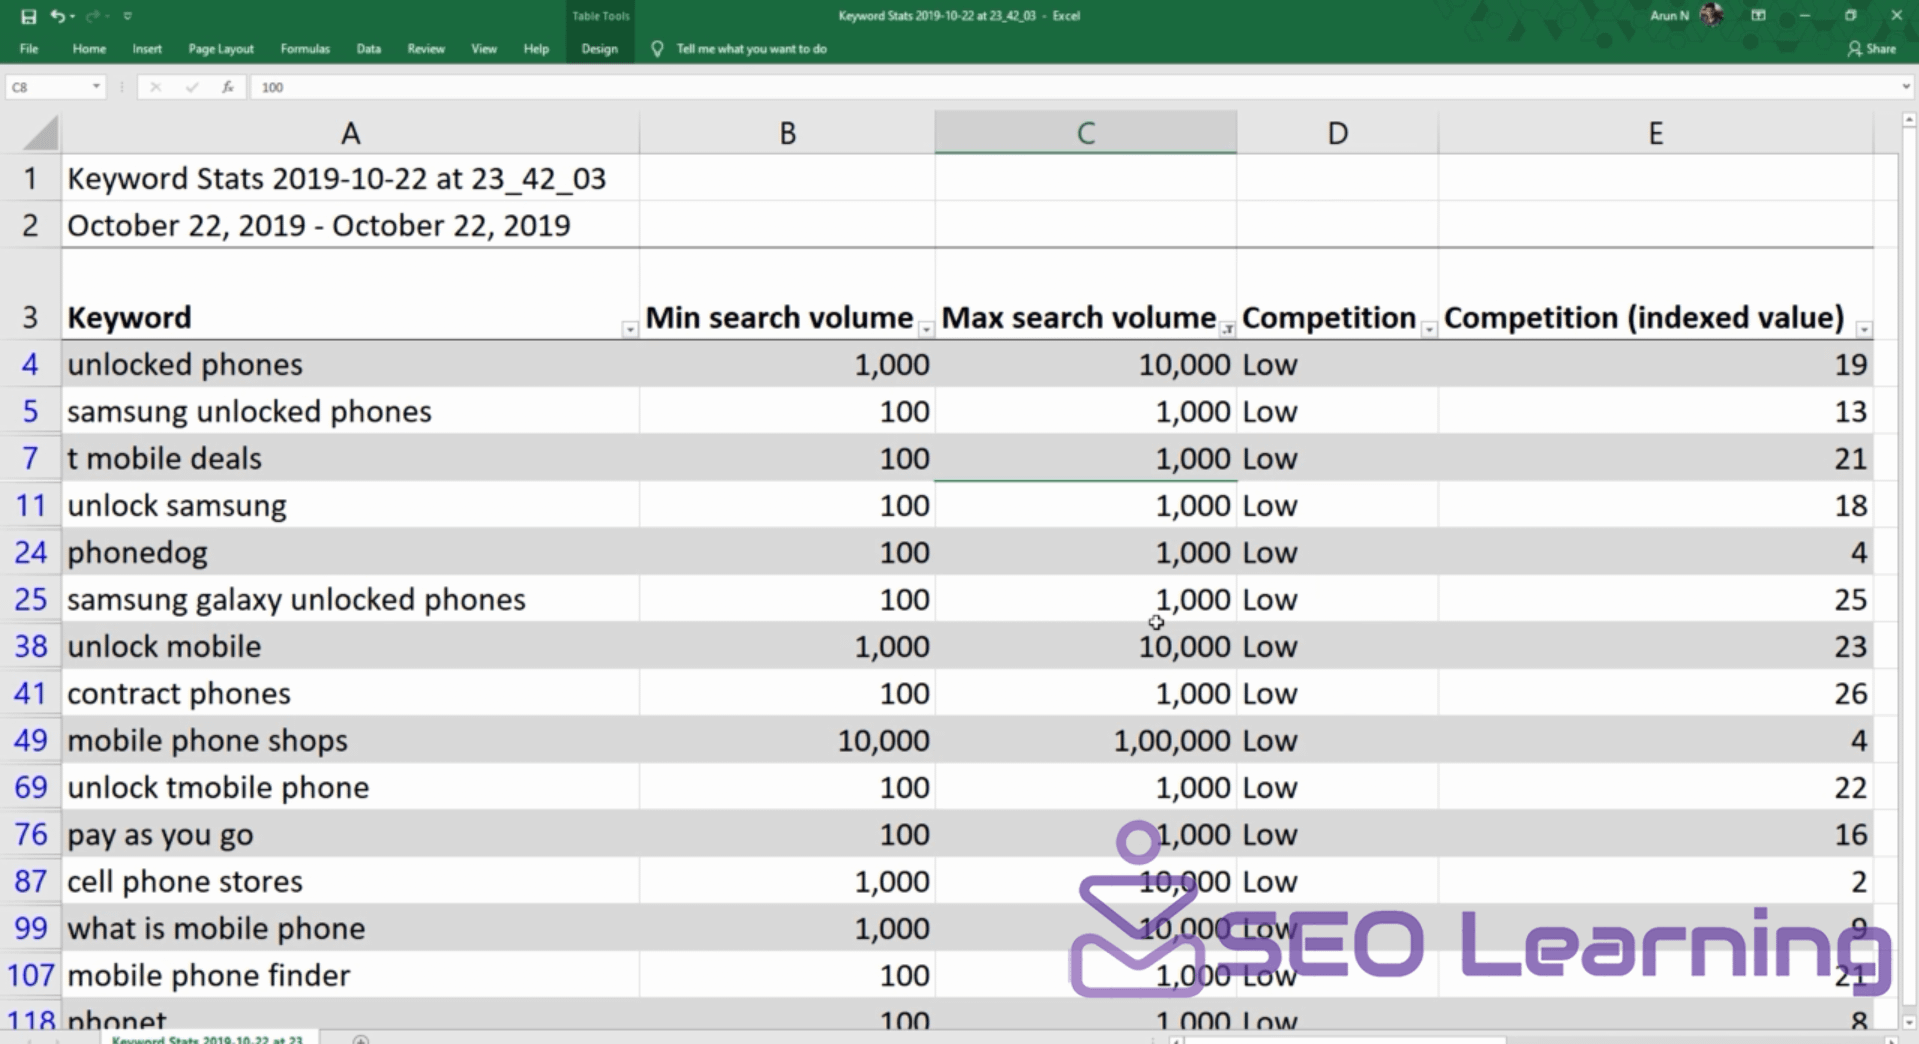Switch to Page Layout tab

(221, 48)
